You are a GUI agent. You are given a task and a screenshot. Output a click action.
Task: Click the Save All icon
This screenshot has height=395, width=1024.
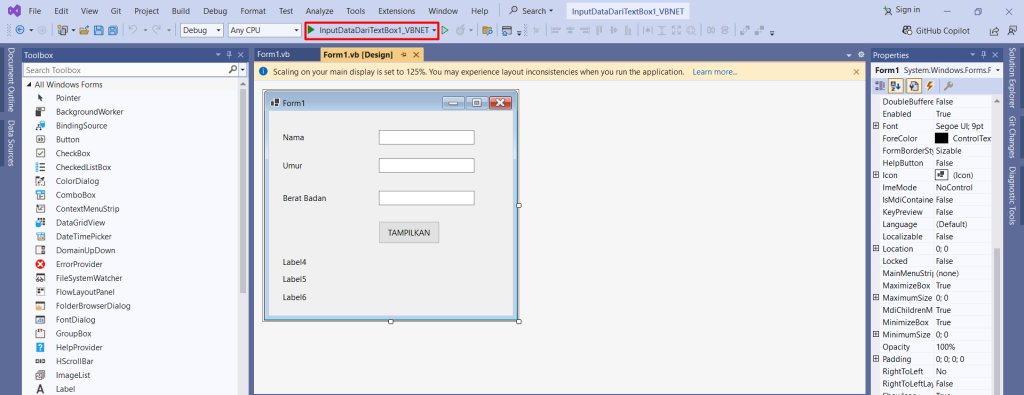112,30
